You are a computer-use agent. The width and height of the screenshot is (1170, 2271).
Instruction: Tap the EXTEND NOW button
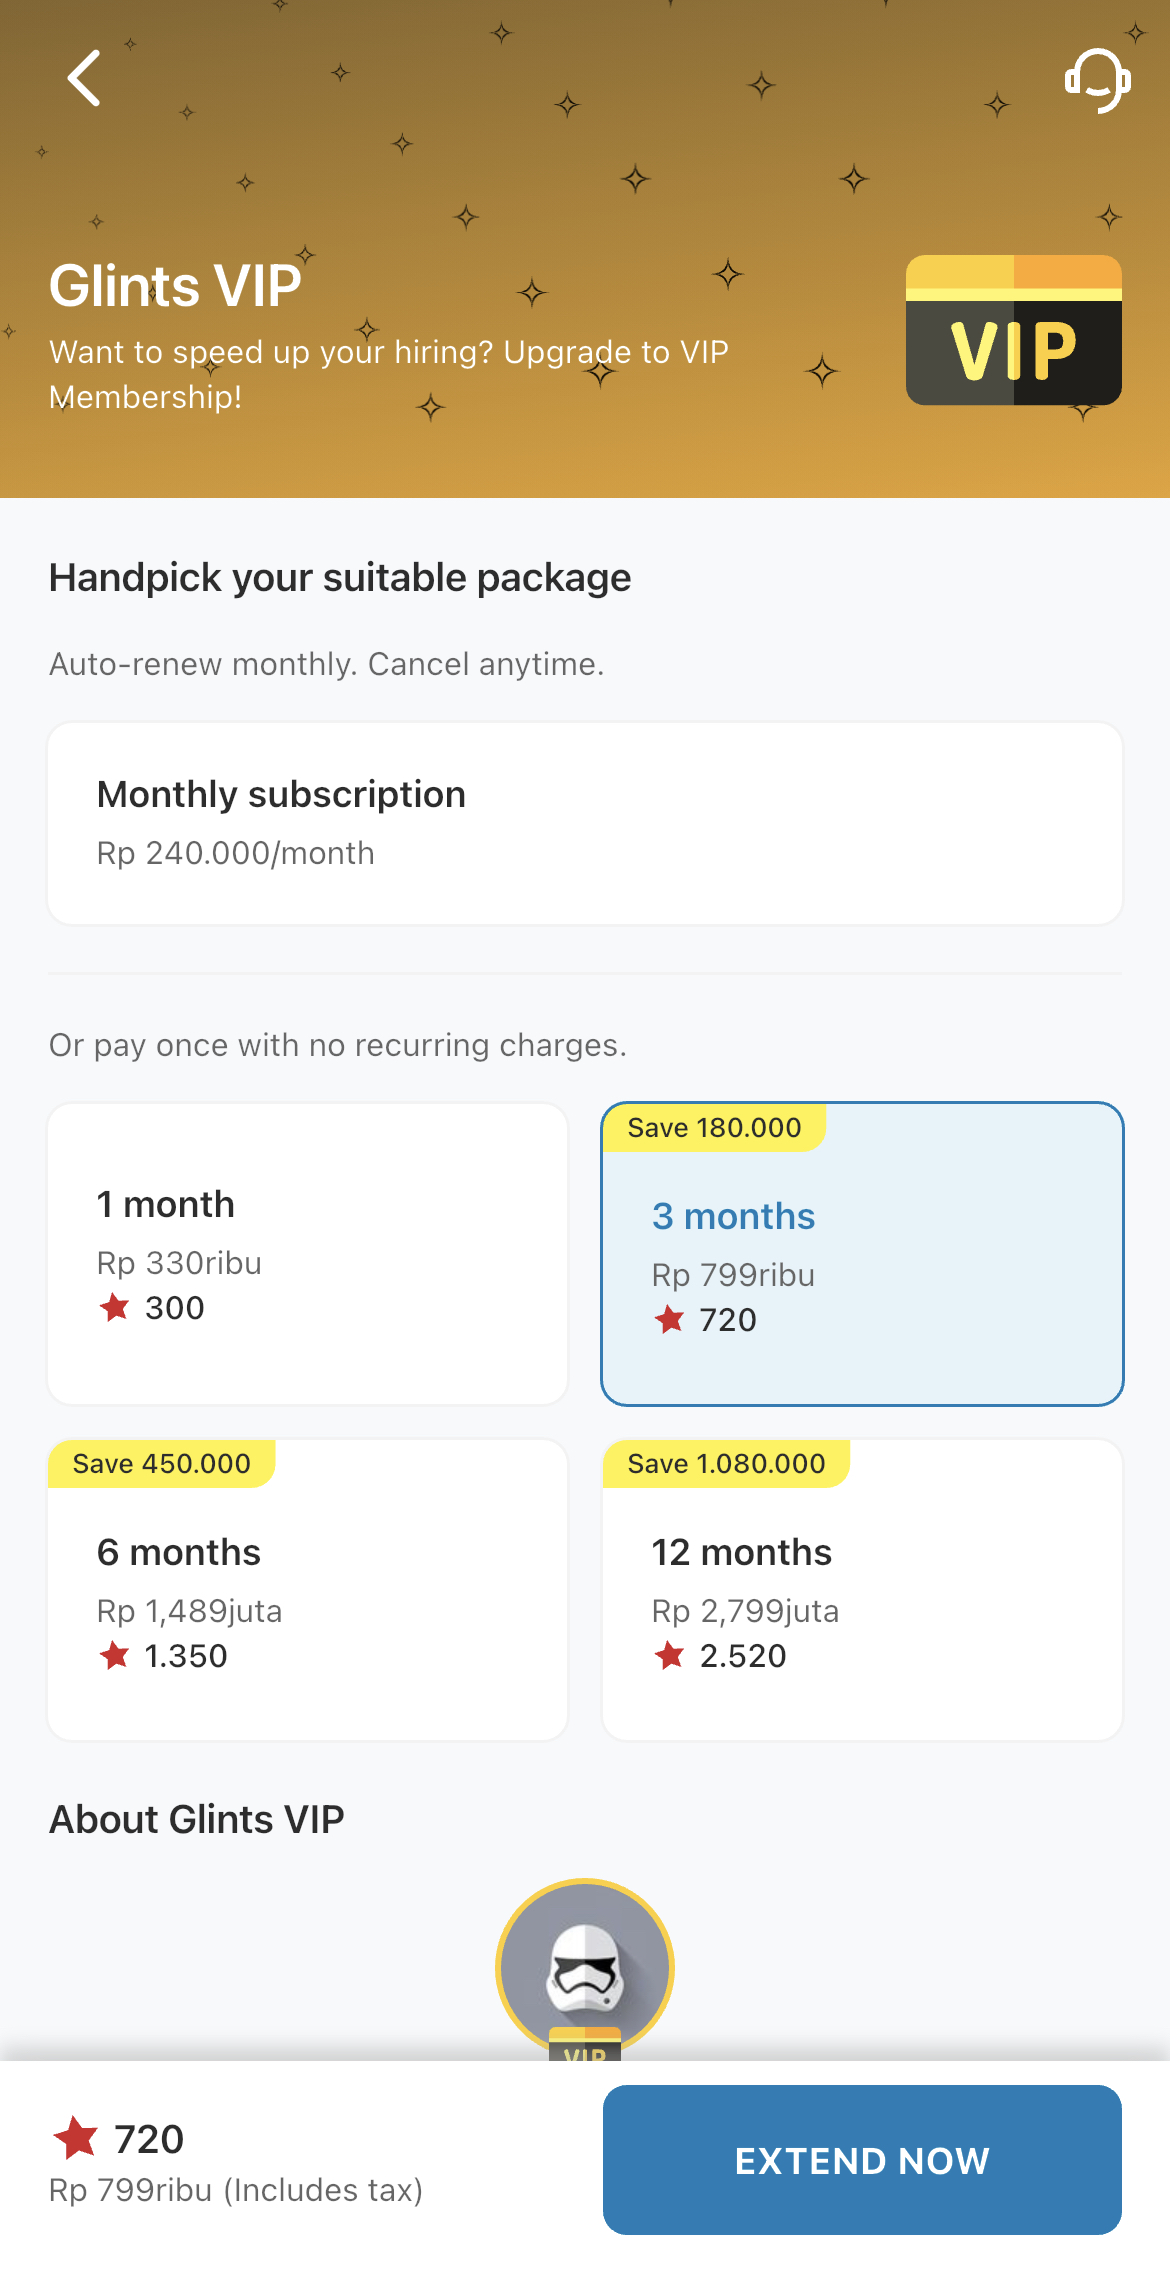pos(862,2160)
